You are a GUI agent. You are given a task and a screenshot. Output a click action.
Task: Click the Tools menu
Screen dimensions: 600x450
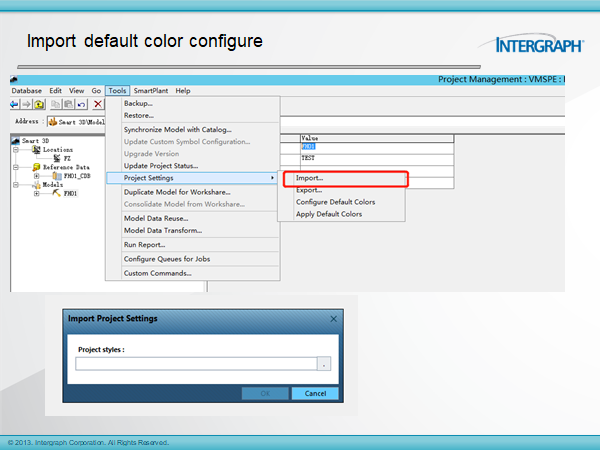[x=117, y=91]
